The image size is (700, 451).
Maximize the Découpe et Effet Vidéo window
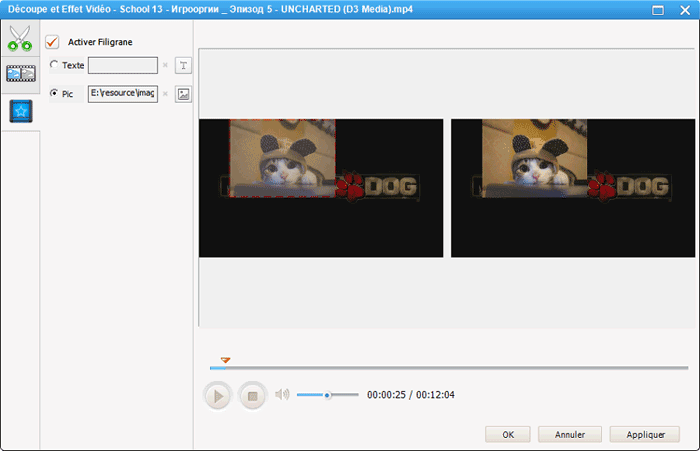(658, 10)
